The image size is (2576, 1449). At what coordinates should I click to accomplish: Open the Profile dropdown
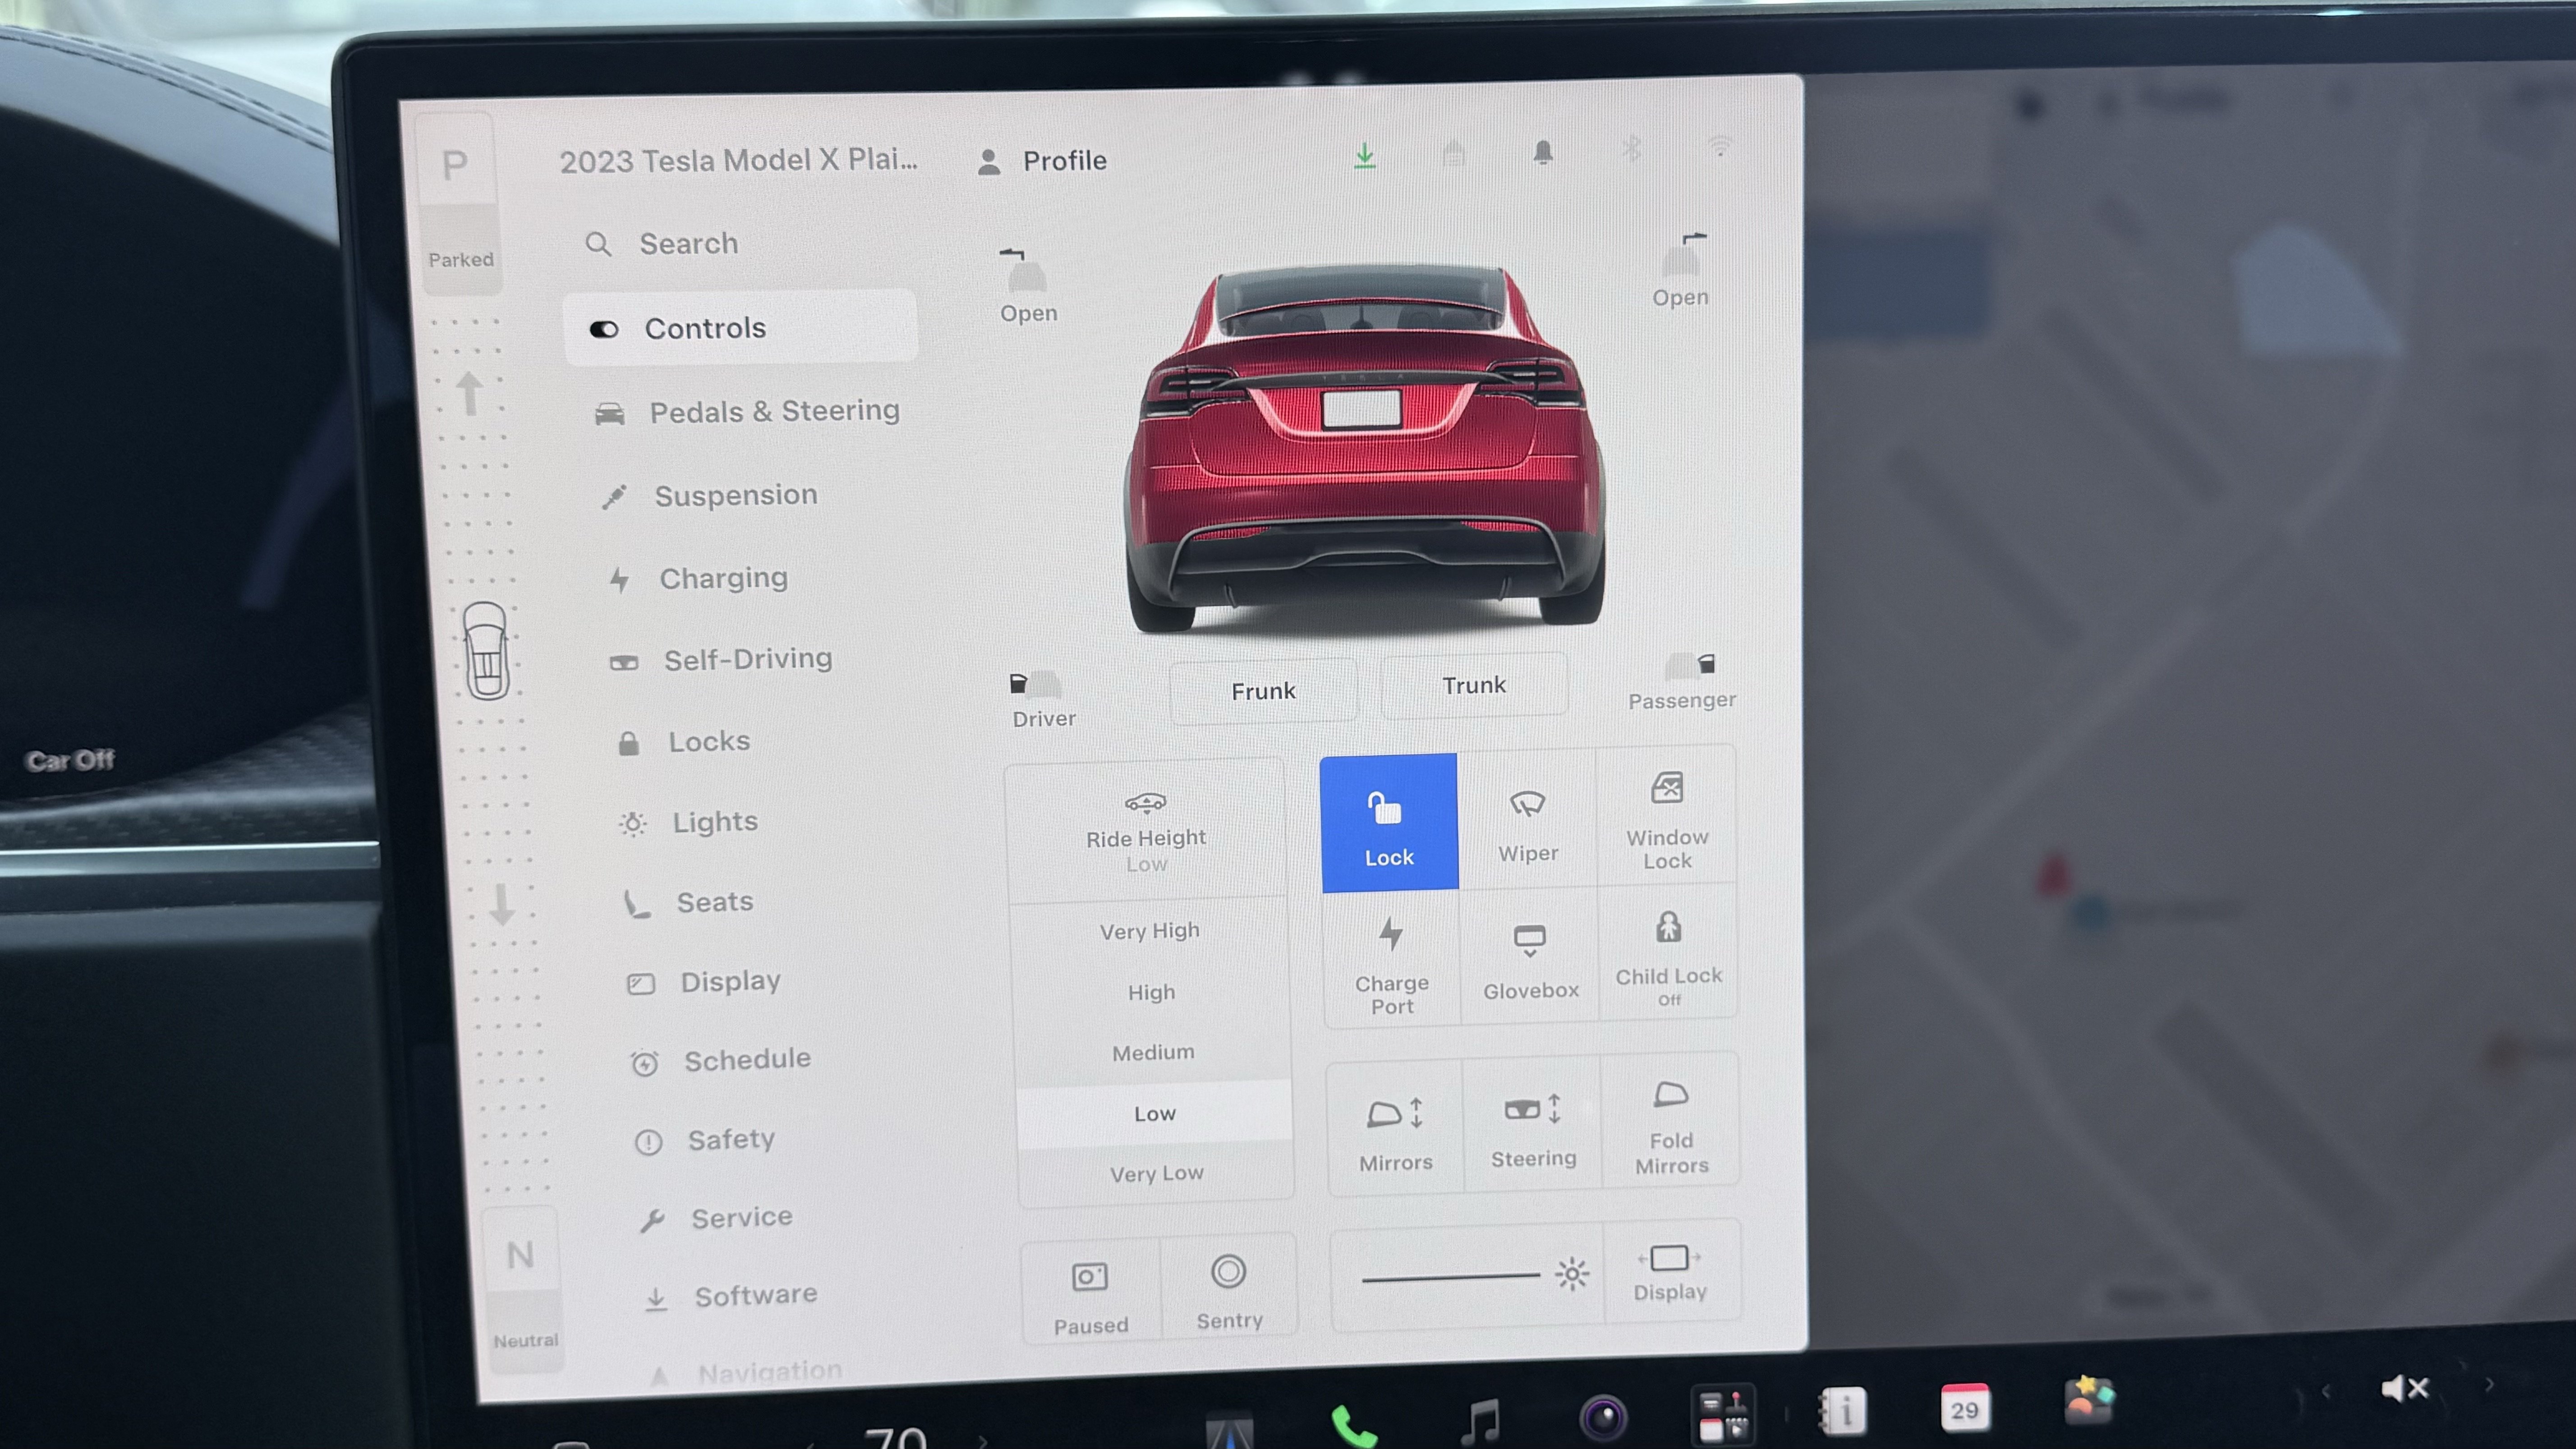click(1043, 161)
